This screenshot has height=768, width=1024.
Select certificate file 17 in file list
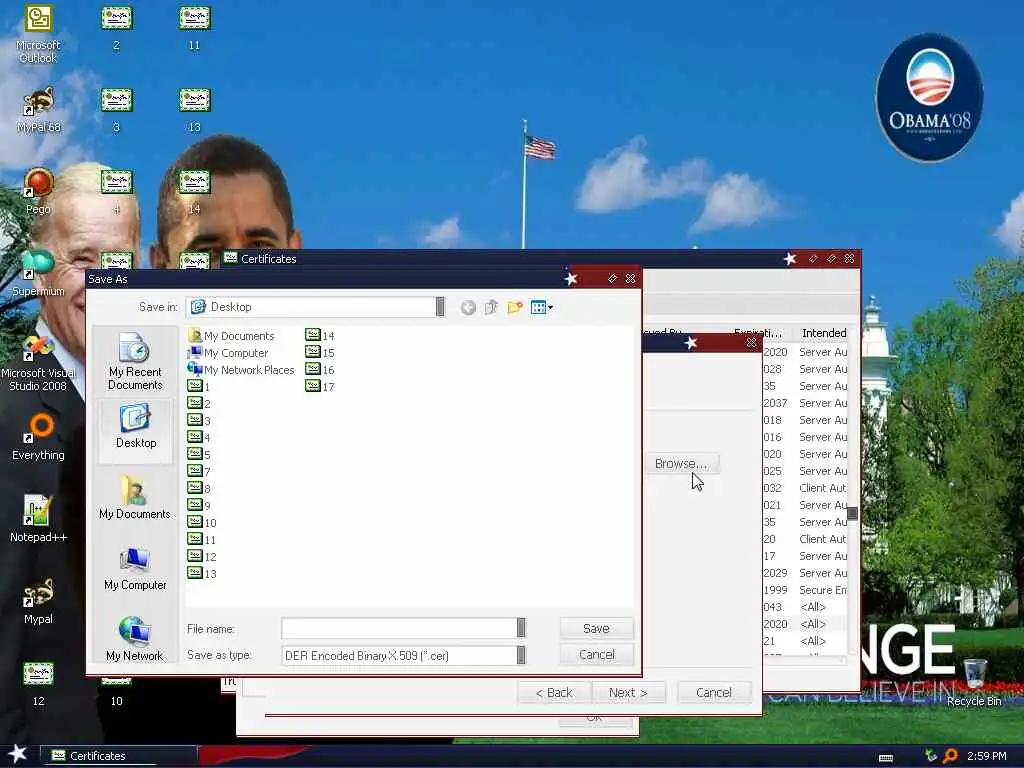[320, 387]
